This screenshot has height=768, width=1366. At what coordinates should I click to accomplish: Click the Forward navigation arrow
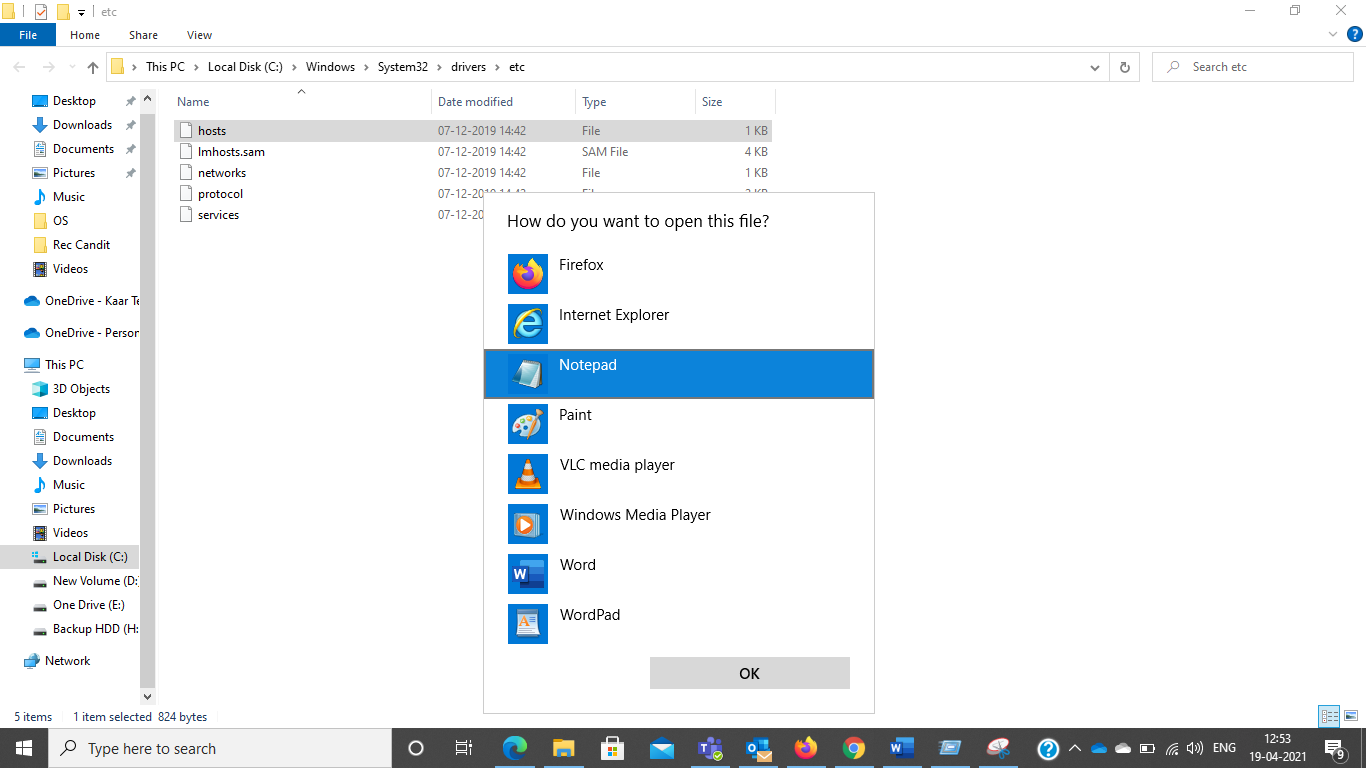click(x=47, y=67)
